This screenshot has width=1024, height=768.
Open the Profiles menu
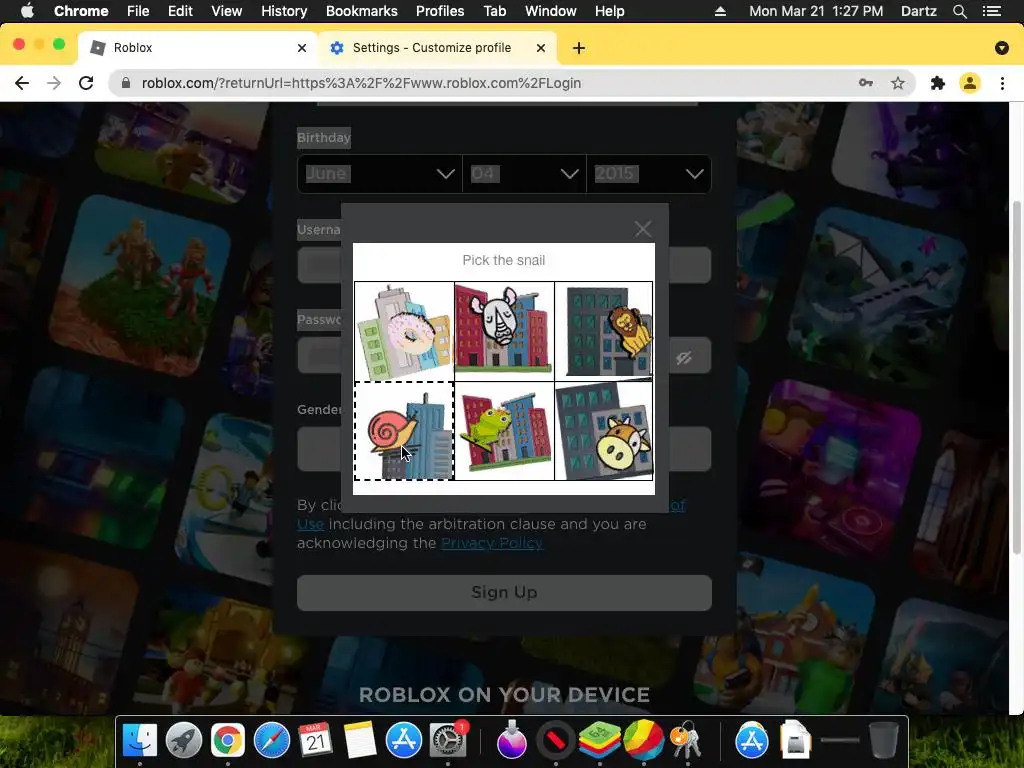(440, 11)
